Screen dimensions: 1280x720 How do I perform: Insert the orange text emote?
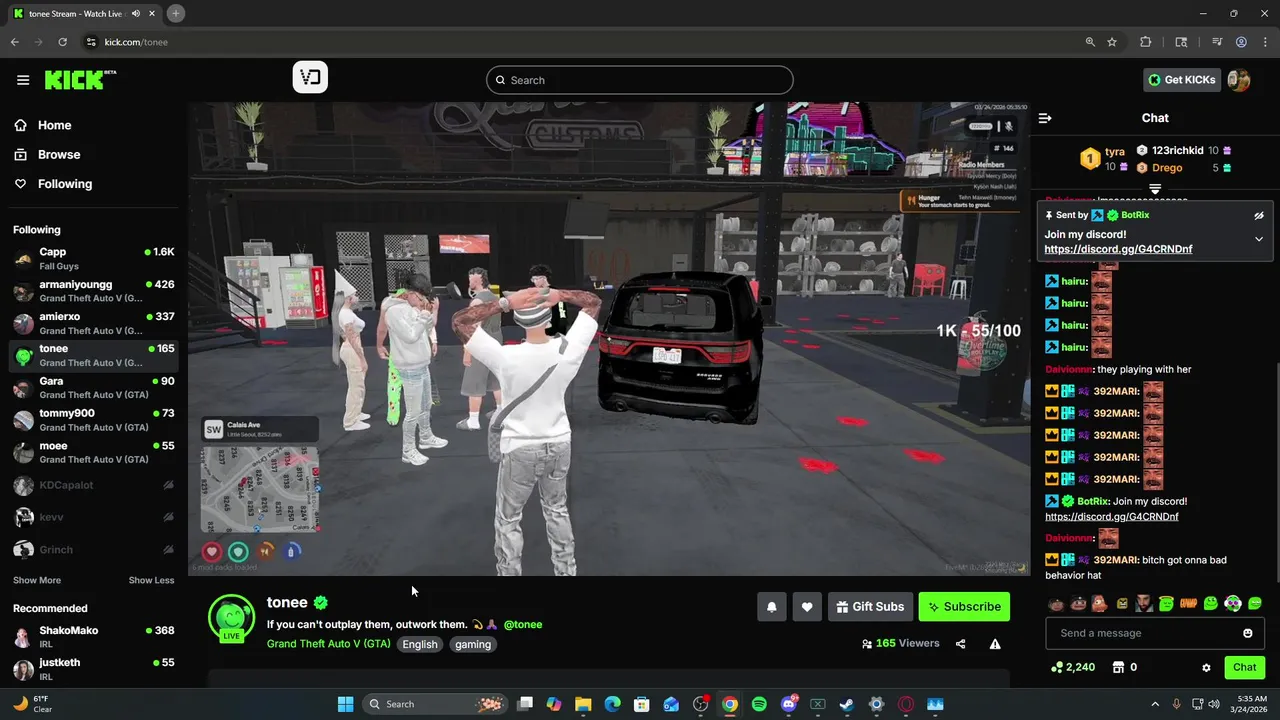[1189, 603]
